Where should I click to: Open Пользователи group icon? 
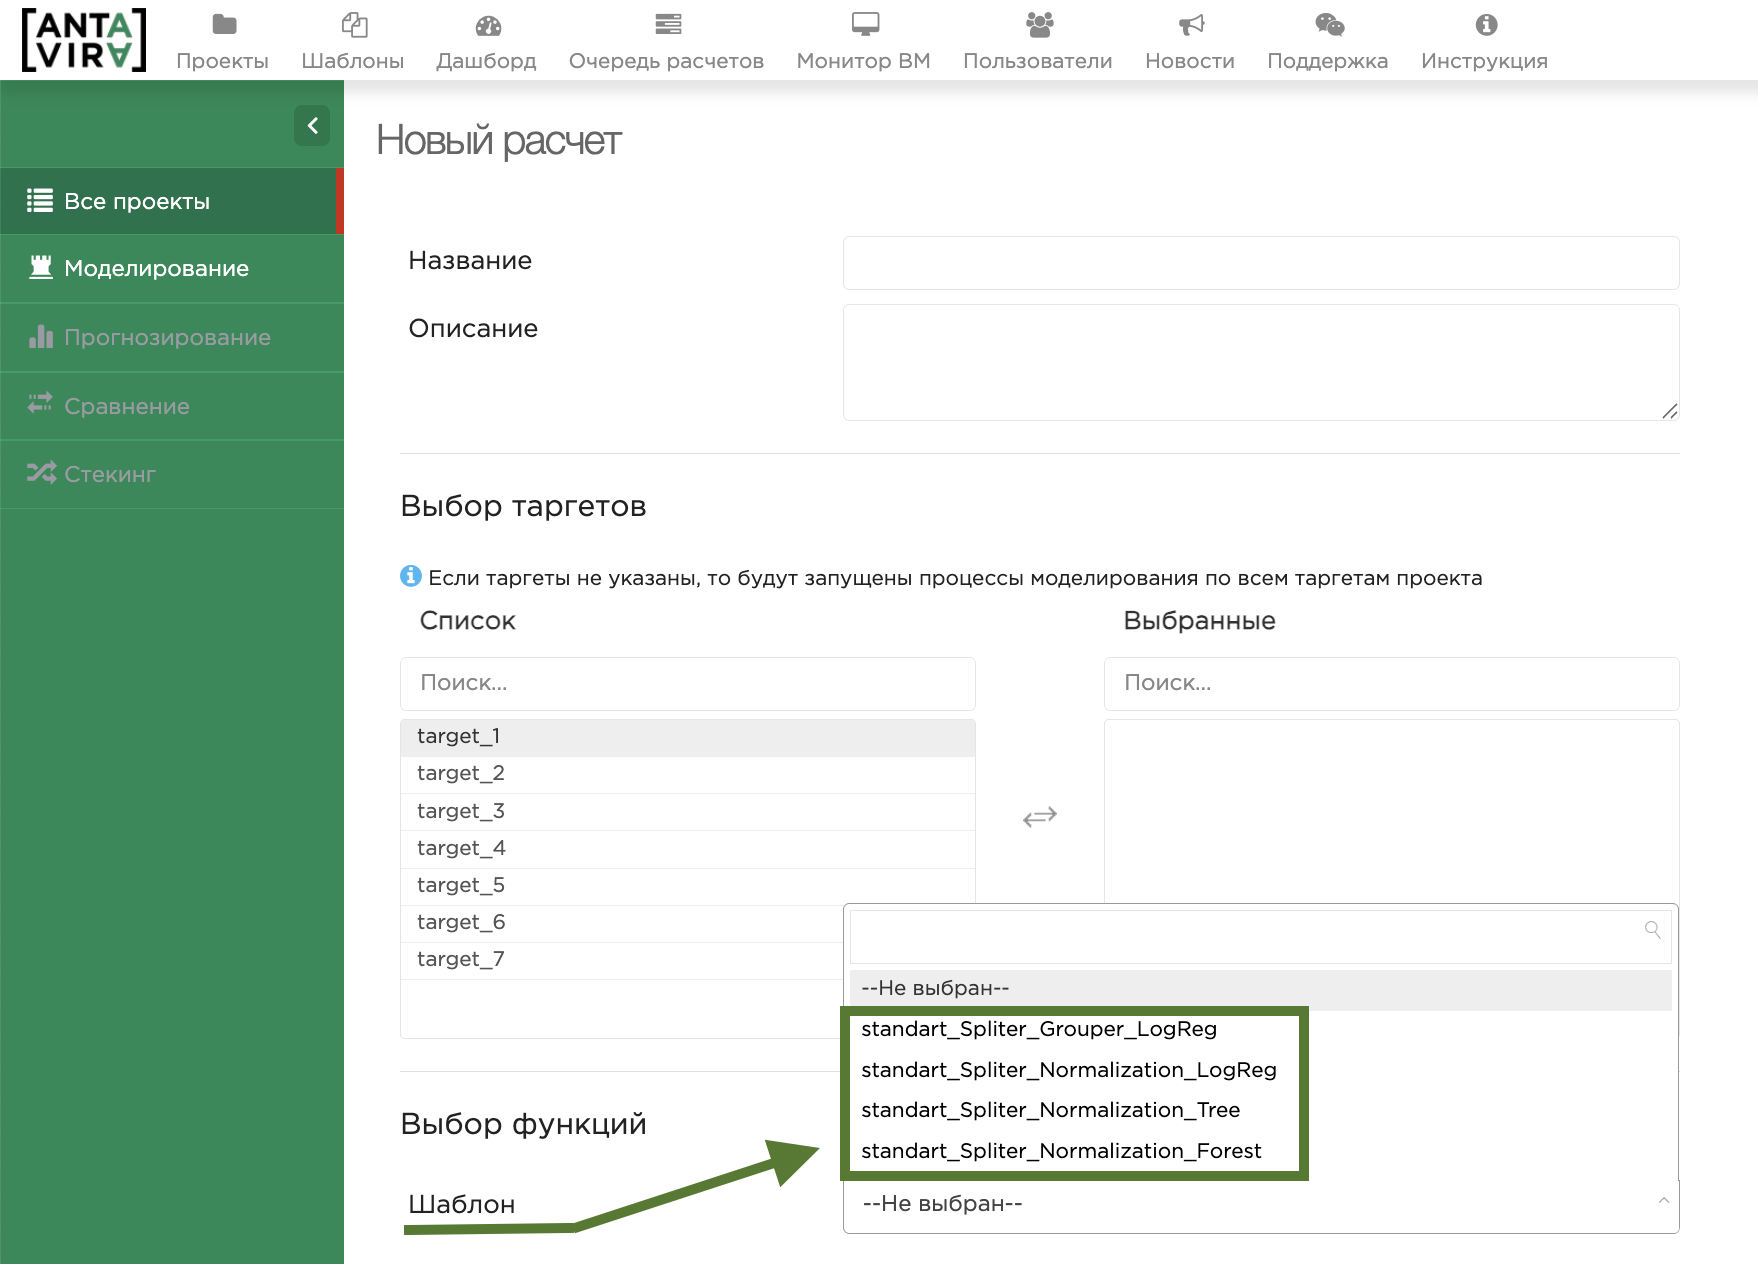(x=1039, y=25)
